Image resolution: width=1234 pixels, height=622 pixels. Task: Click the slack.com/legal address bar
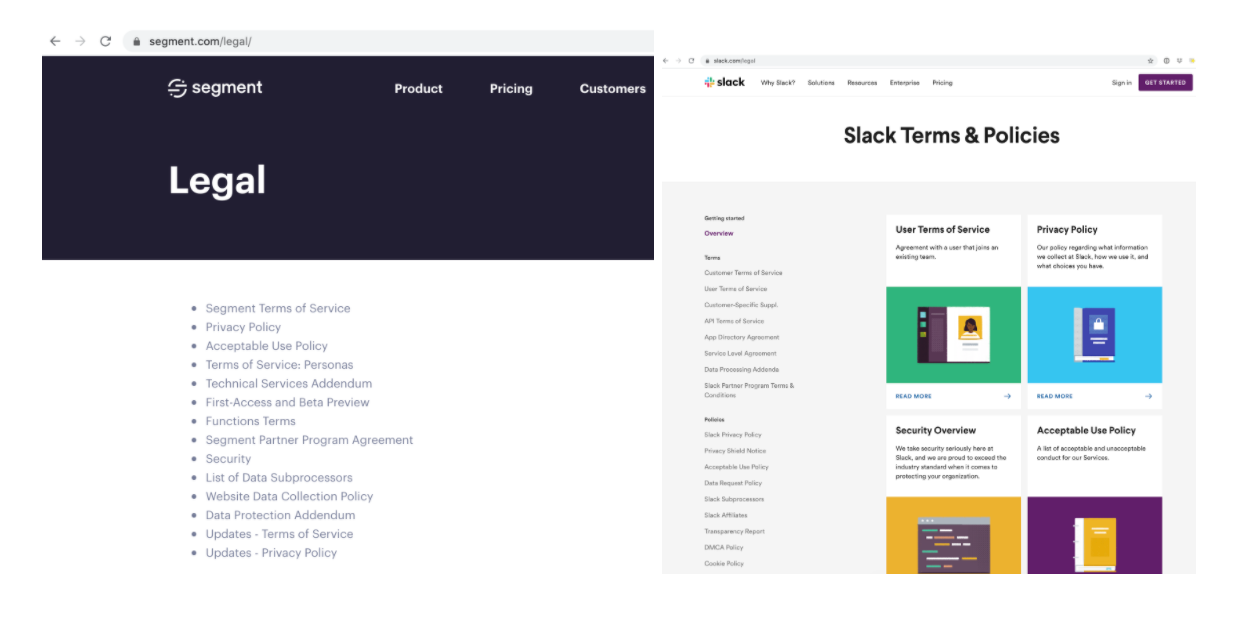(x=928, y=61)
